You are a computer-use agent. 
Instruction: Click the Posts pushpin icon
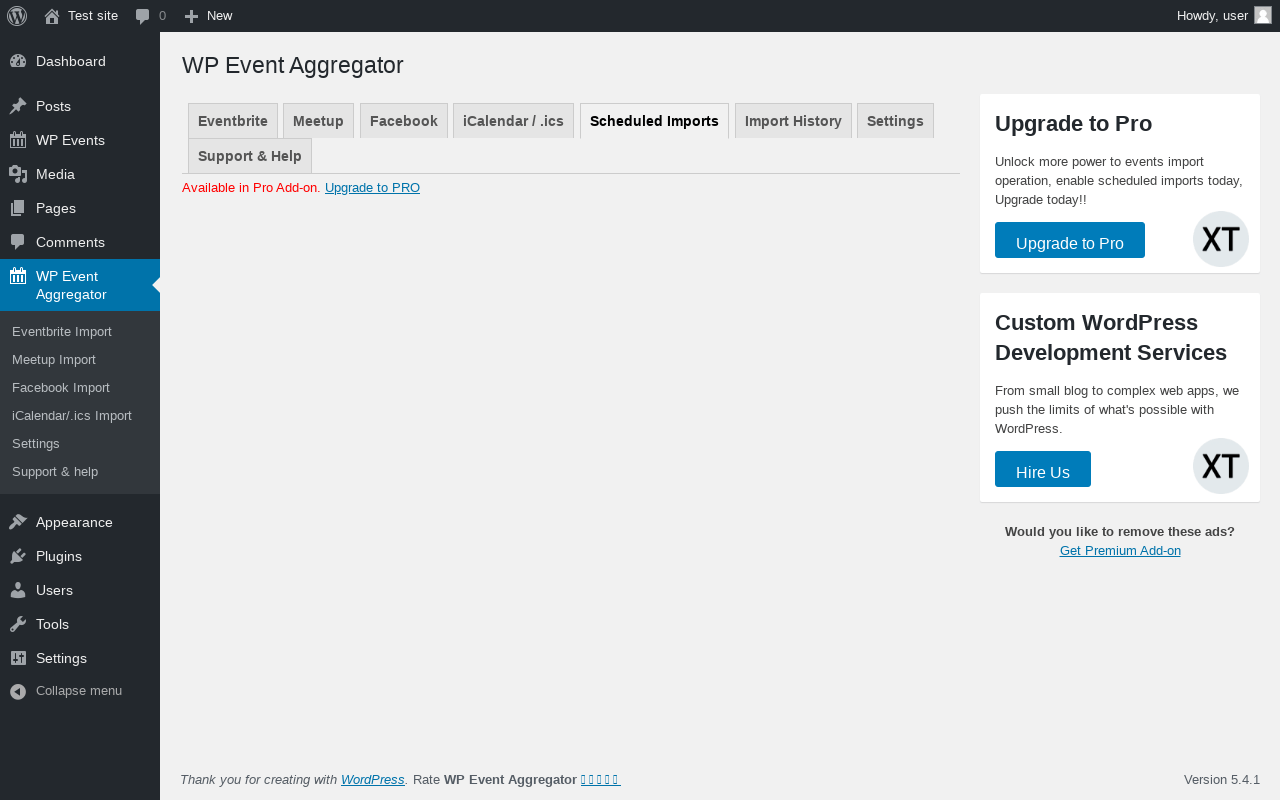tap(18, 106)
